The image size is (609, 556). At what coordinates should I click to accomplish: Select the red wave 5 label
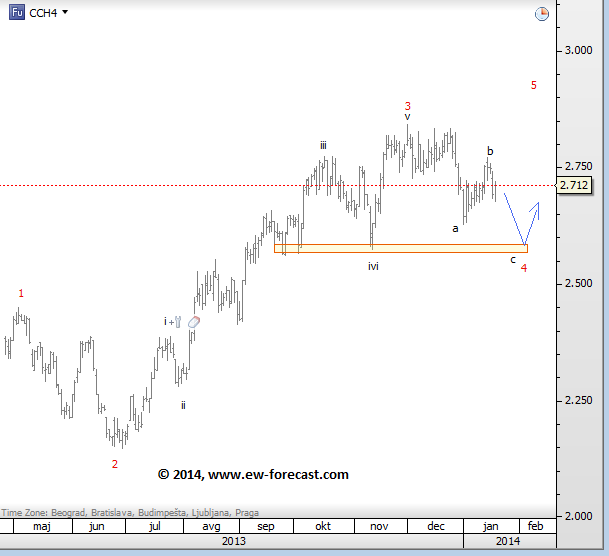click(x=534, y=85)
